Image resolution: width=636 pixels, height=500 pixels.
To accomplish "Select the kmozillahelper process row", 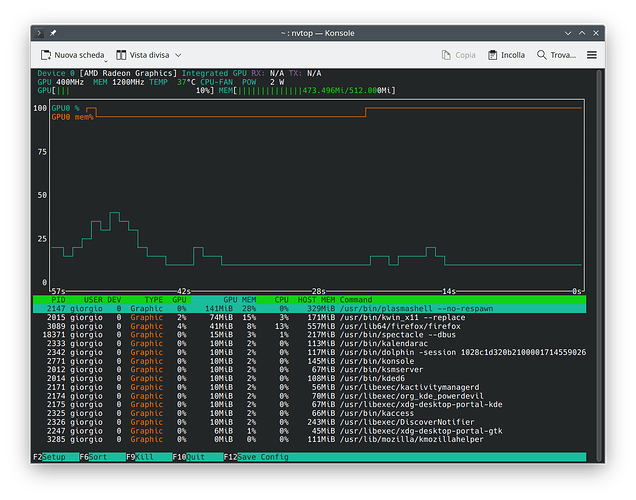I will point(309,440).
